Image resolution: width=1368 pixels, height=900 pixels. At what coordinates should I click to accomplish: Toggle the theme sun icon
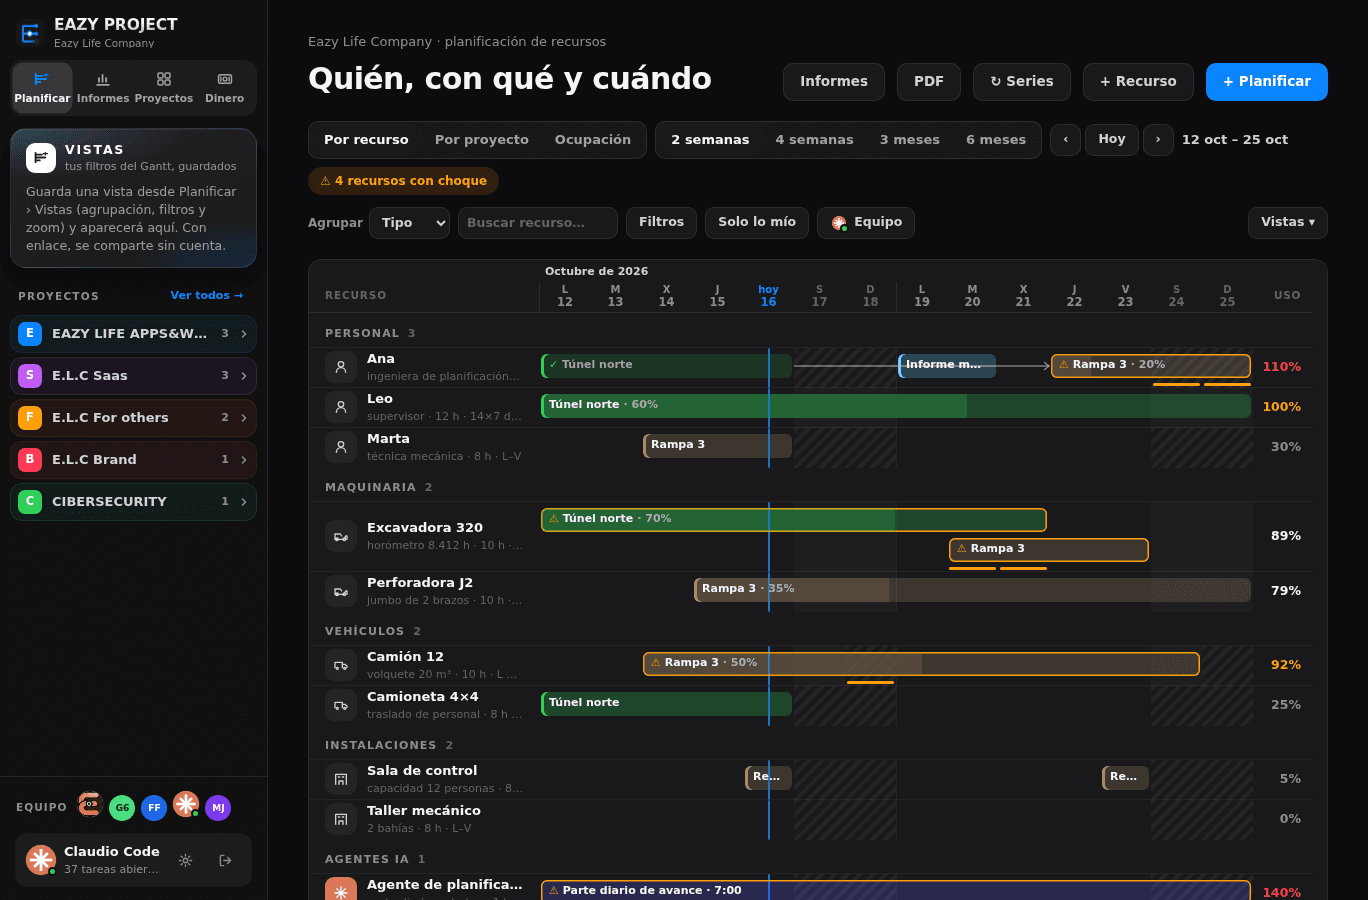185,860
